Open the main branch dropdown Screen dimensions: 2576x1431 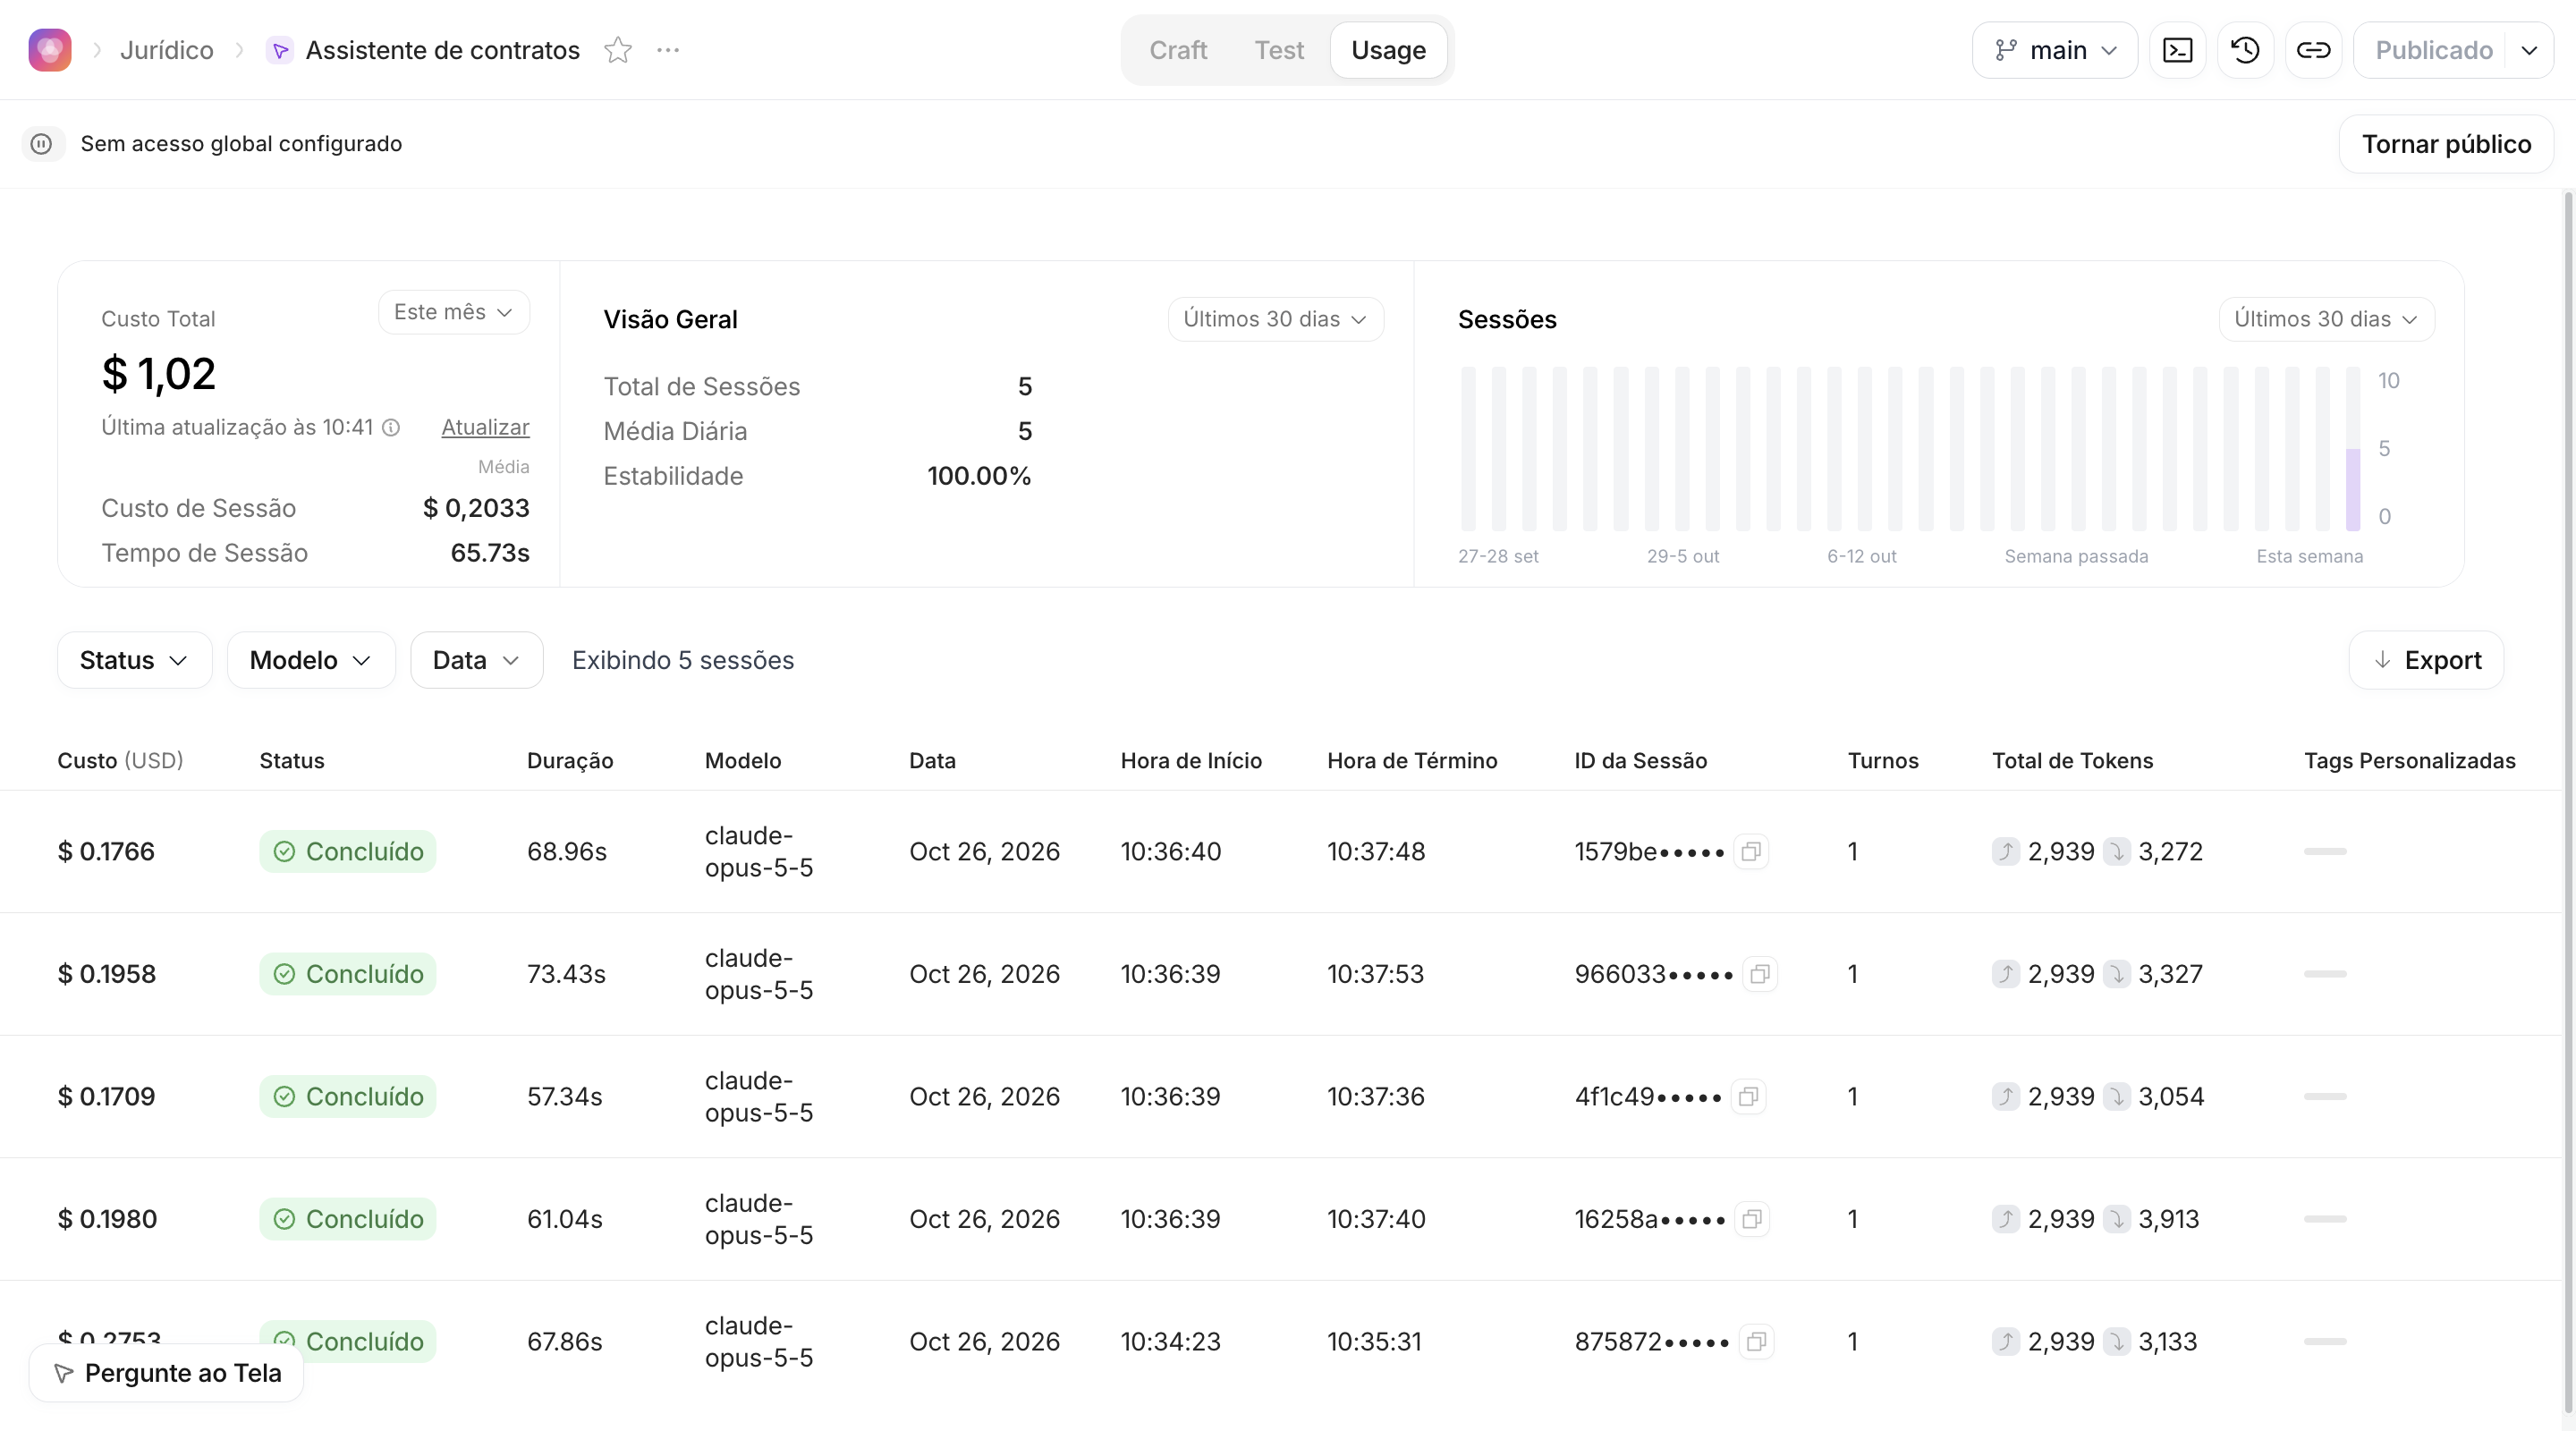tap(2055, 50)
